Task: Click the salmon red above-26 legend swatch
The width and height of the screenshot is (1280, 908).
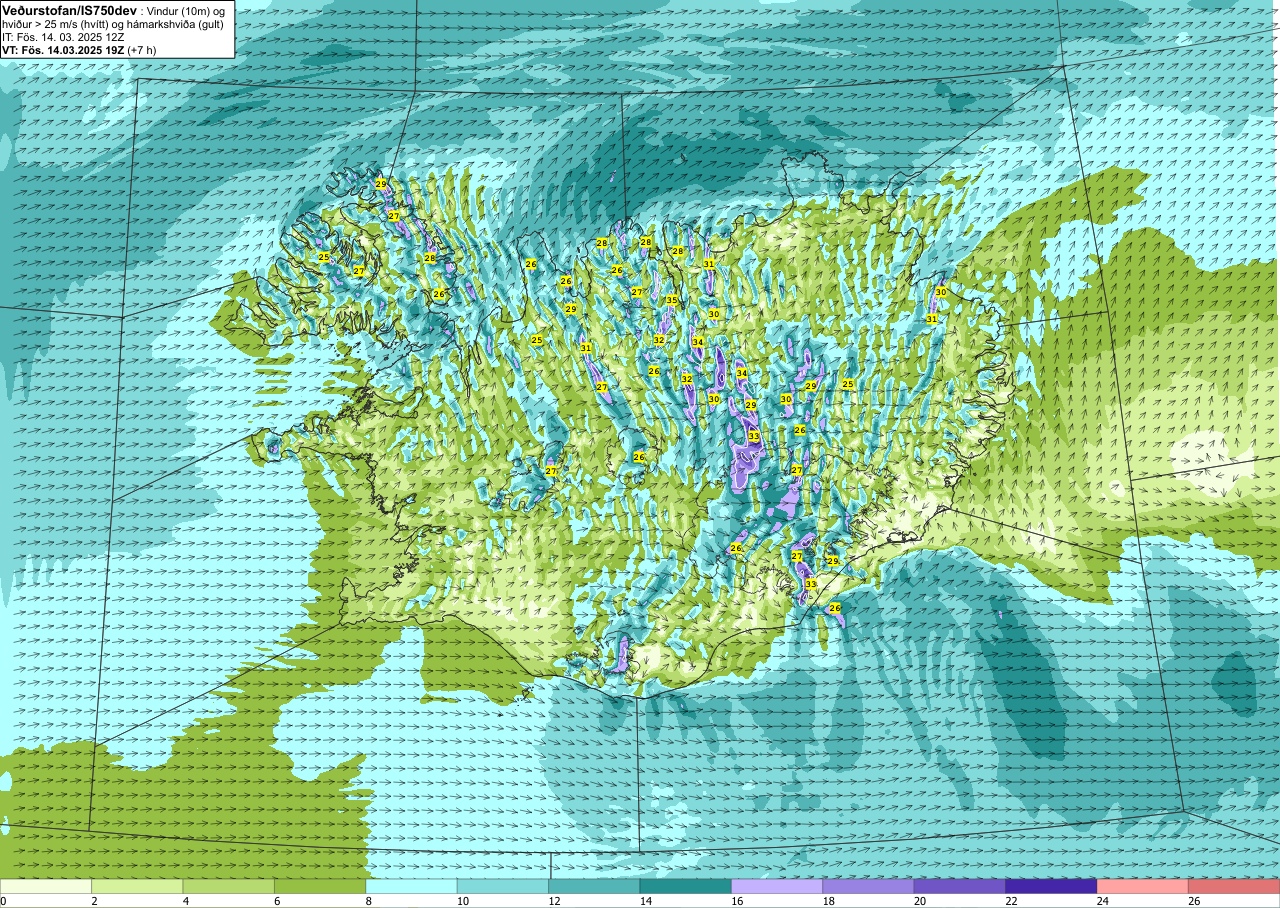Action: 1234,887
